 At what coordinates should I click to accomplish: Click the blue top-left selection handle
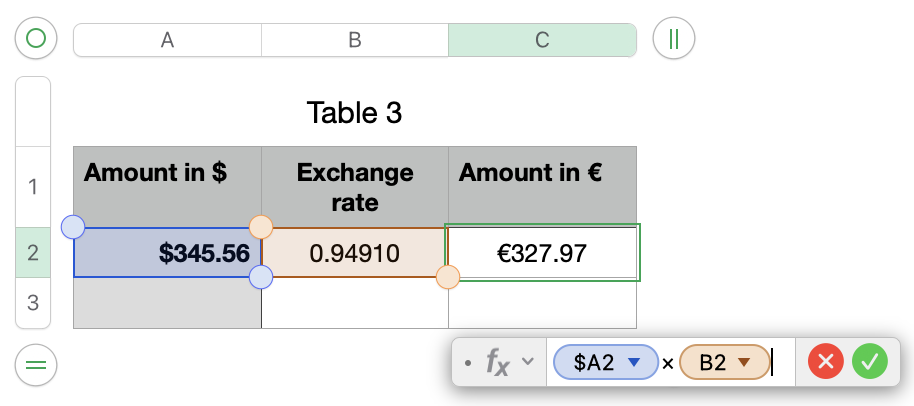click(73, 227)
